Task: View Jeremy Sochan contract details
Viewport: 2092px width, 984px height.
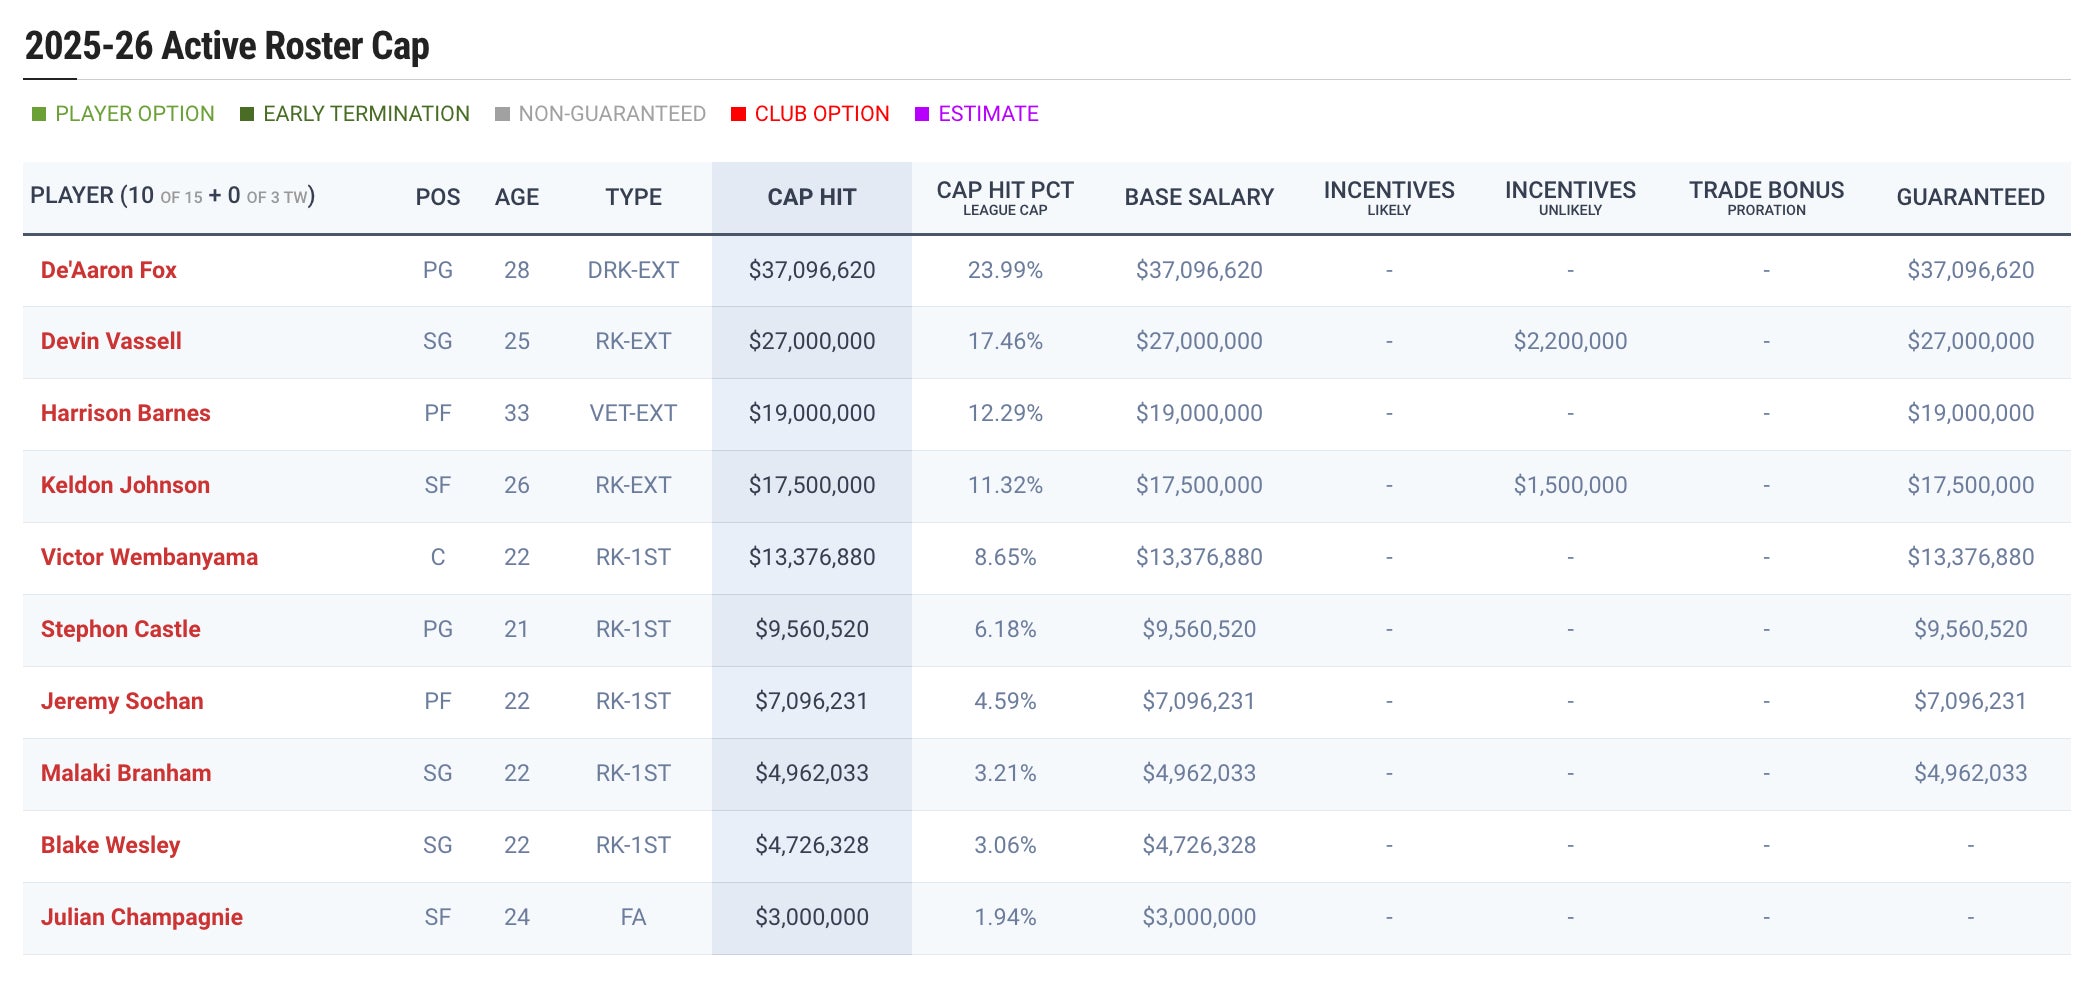Action: [122, 701]
